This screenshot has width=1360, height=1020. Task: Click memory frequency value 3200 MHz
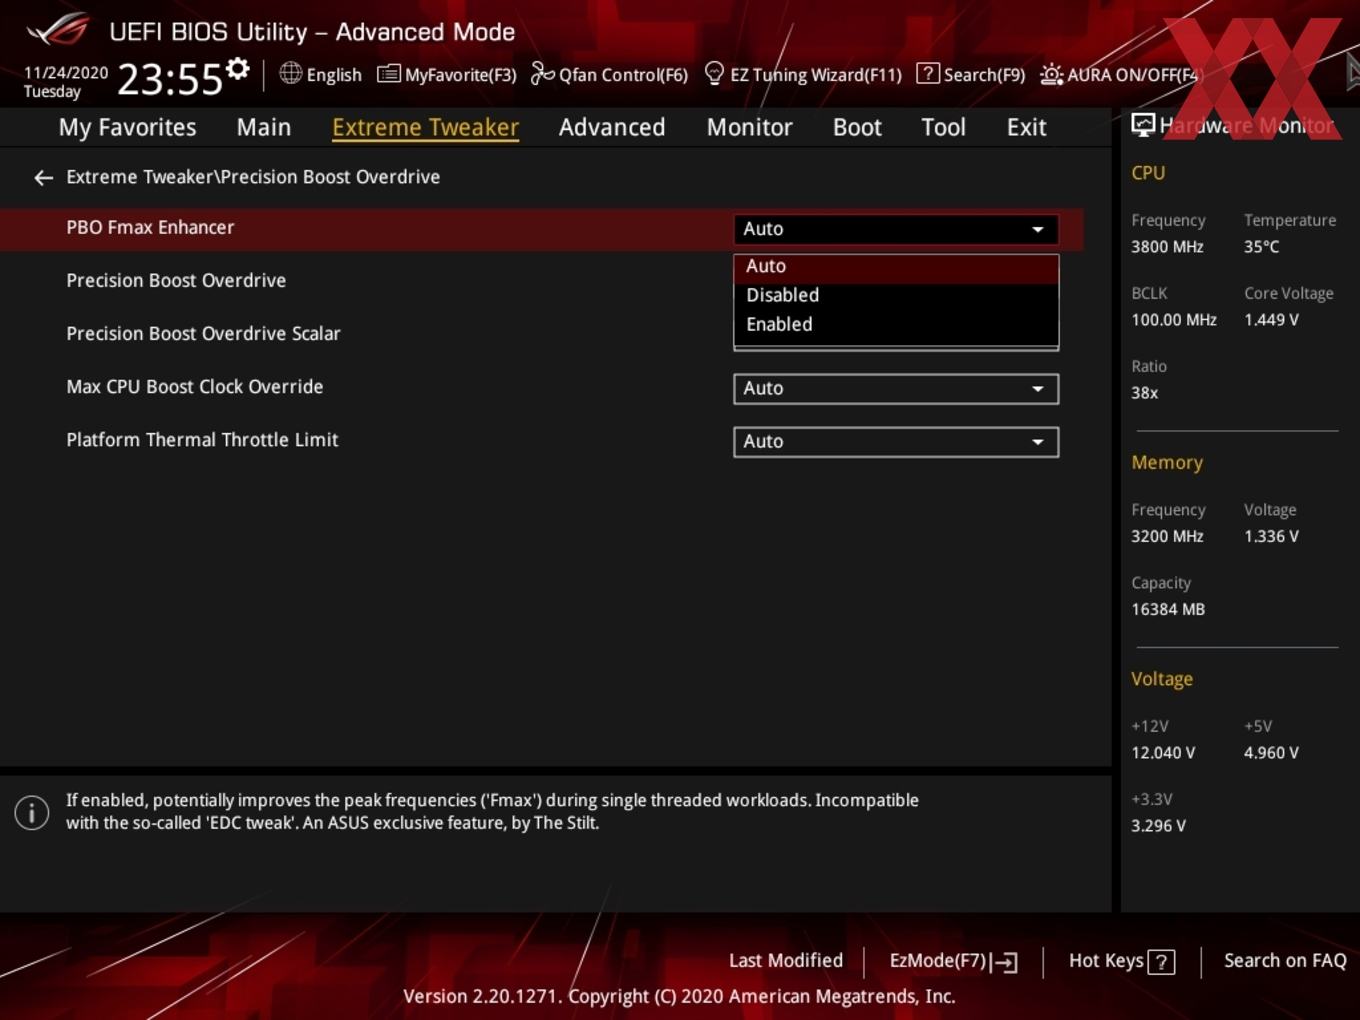(1167, 536)
